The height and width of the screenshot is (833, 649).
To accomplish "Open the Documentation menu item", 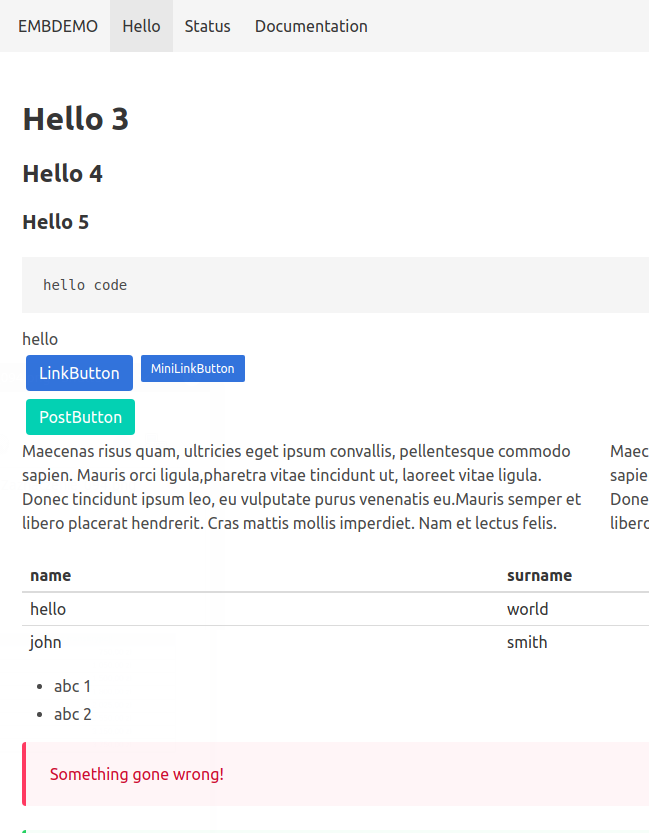I will pyautogui.click(x=311, y=26).
